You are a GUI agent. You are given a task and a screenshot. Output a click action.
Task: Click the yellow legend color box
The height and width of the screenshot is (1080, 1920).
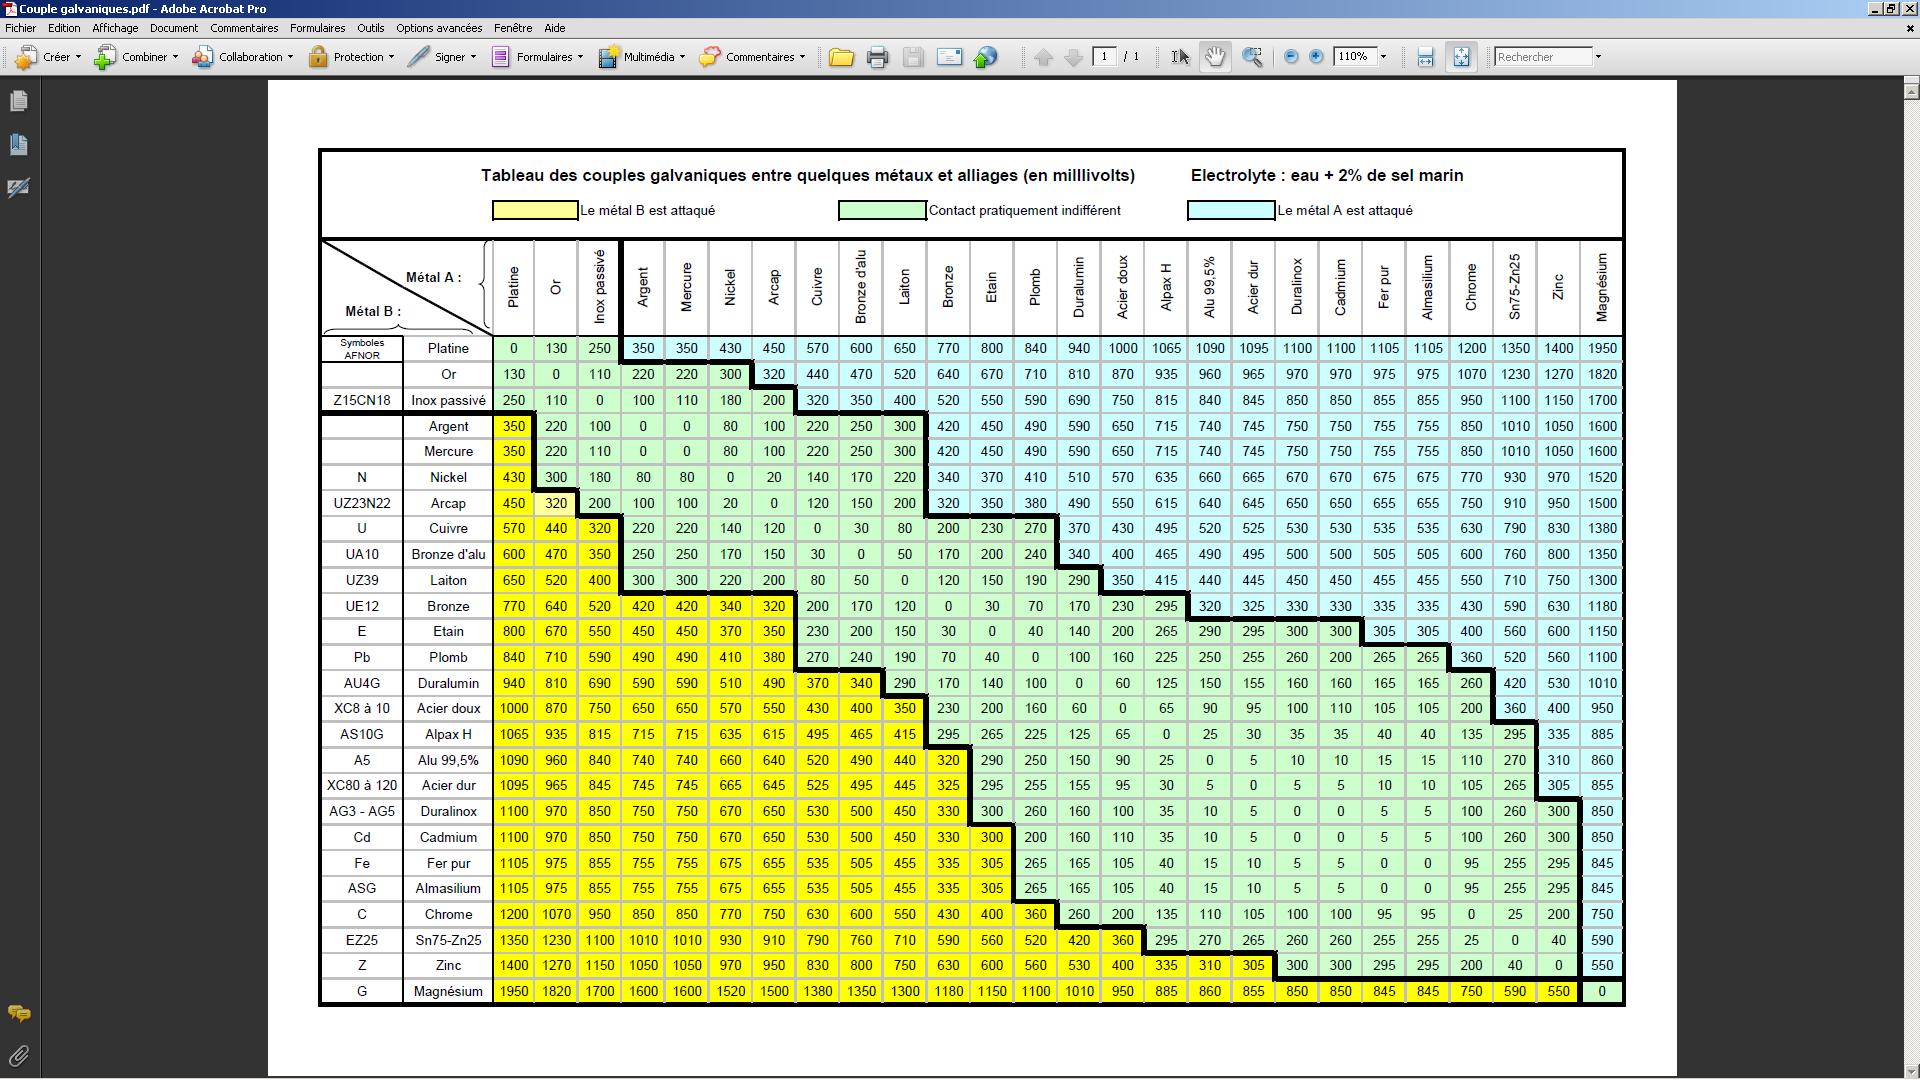click(534, 210)
